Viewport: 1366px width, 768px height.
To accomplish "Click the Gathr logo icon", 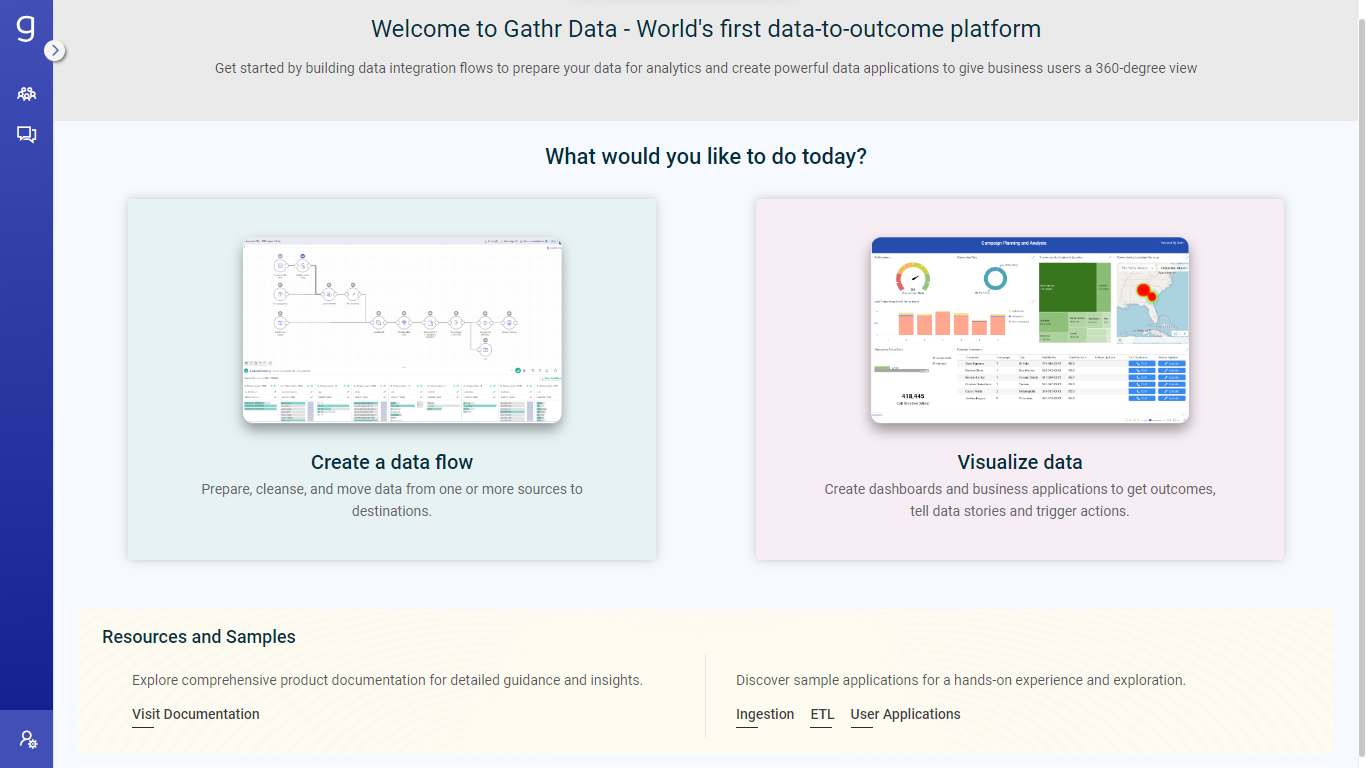I will coord(26,28).
